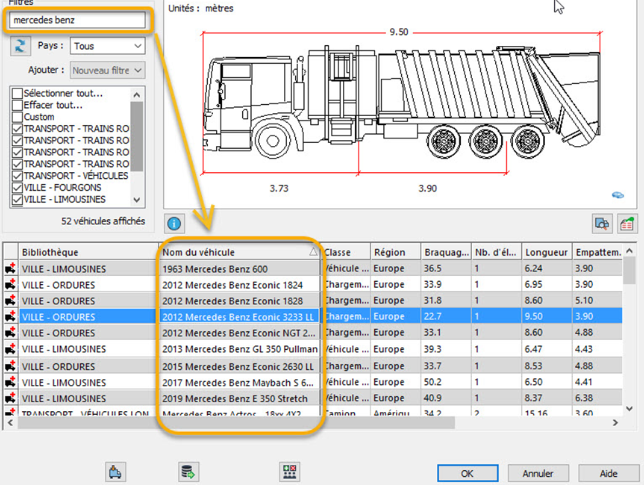Click horizontal scroll right arrow
The width and height of the screenshot is (644, 485).
click(615, 423)
